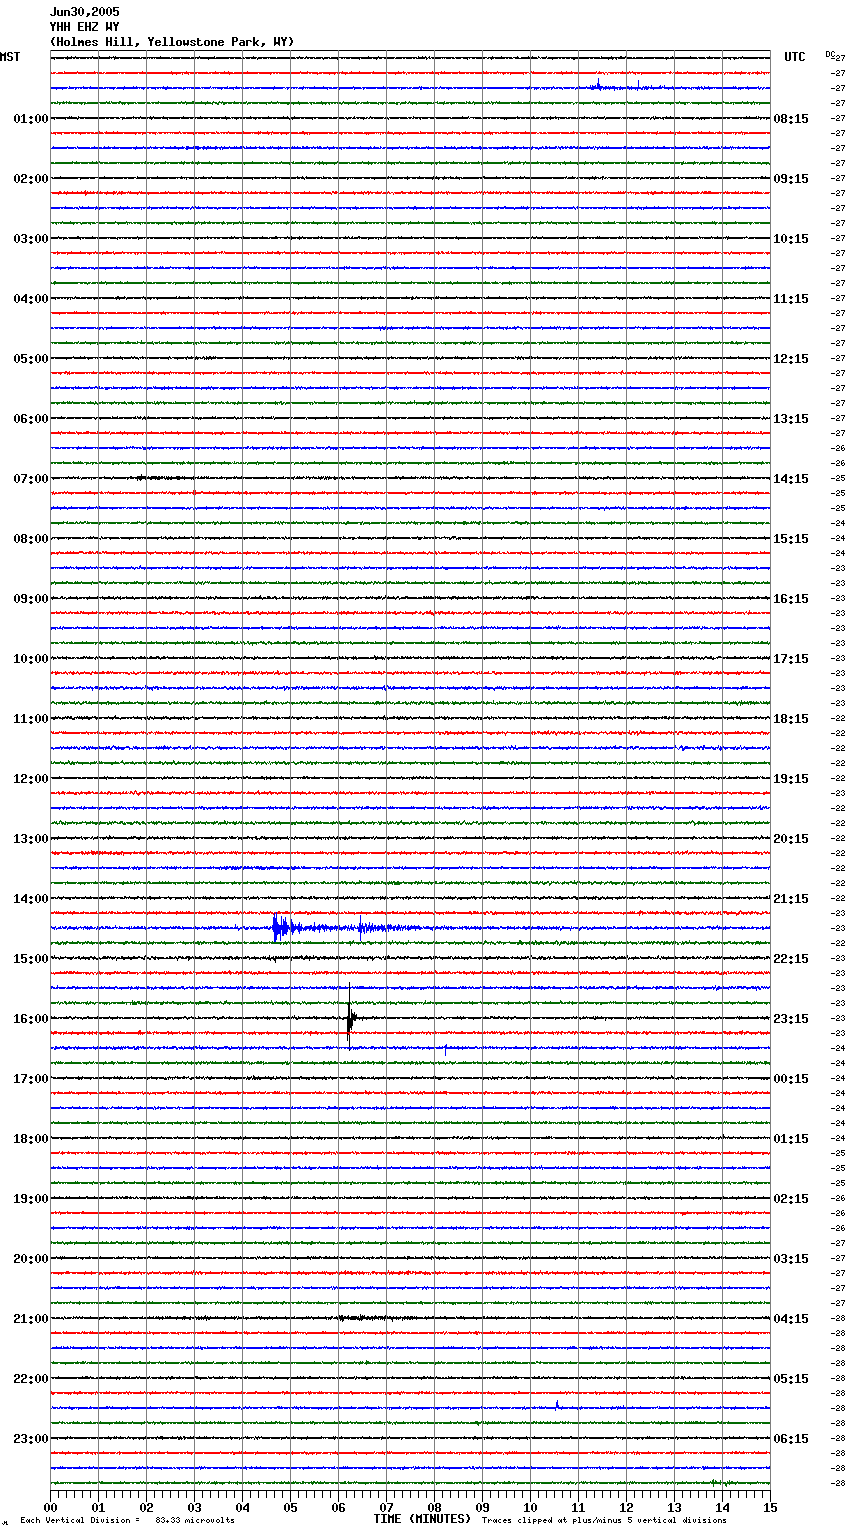Click the Each Vertical Division scale note
The width and height of the screenshot is (850, 1534).
80,1520
